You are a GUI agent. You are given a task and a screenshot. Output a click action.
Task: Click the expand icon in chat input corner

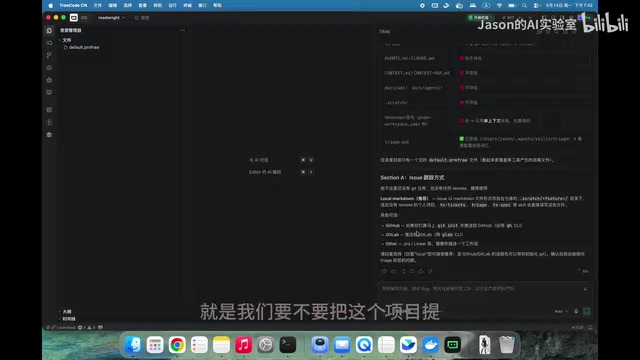(x=586, y=289)
